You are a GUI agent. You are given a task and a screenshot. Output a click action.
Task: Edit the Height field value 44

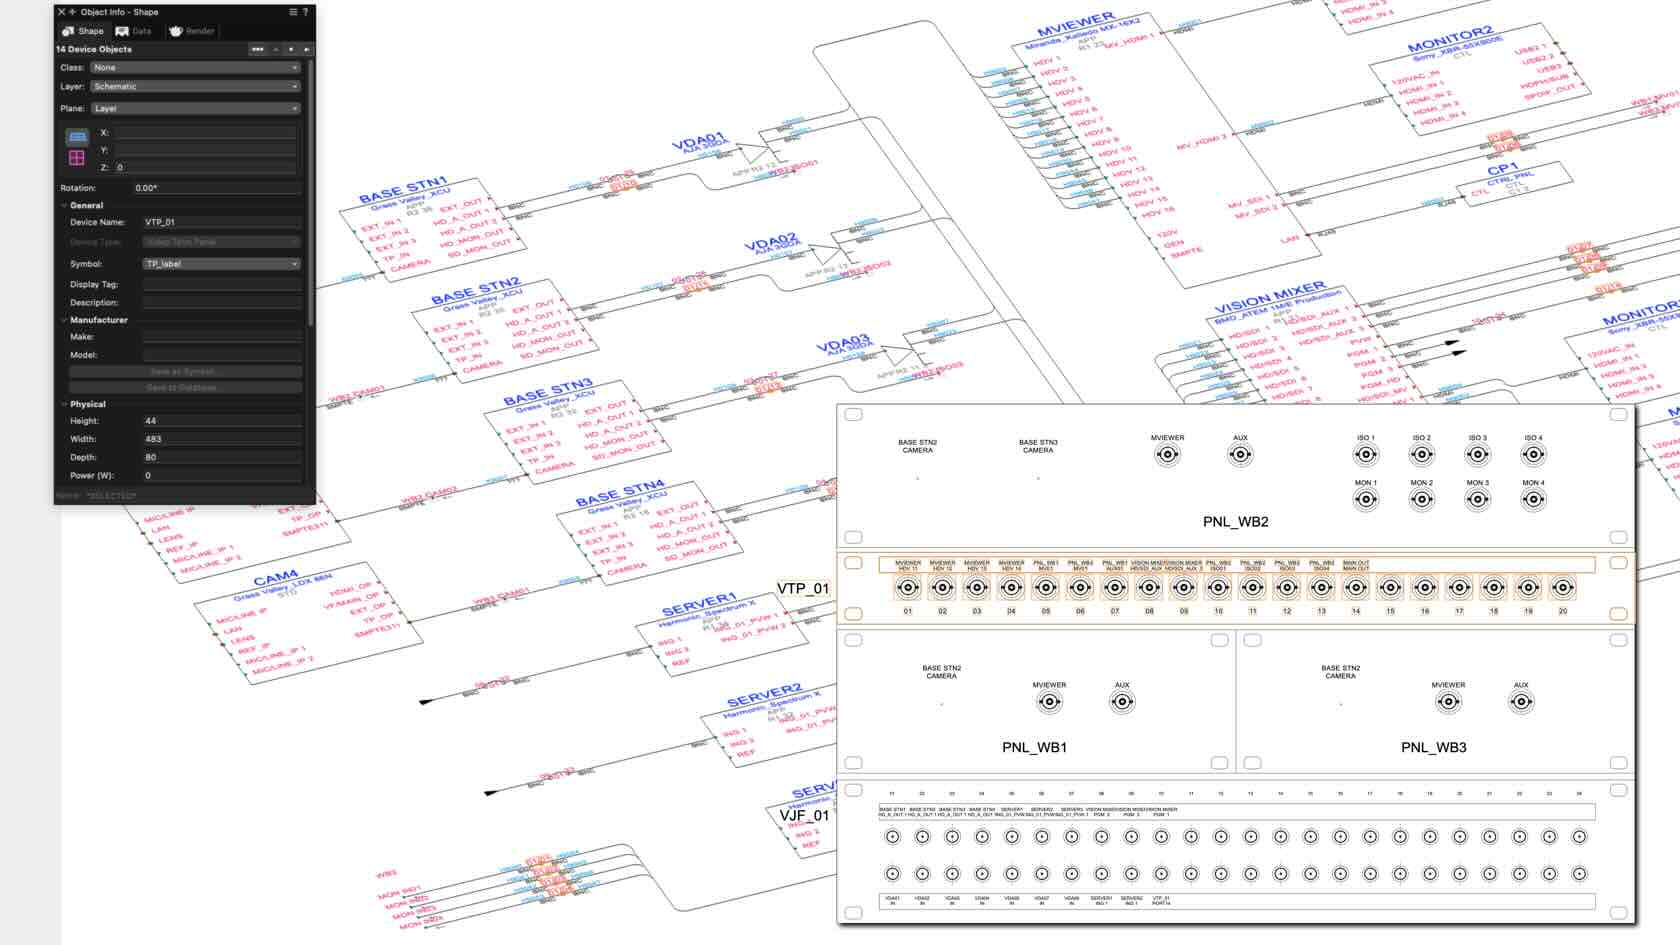[221, 421]
